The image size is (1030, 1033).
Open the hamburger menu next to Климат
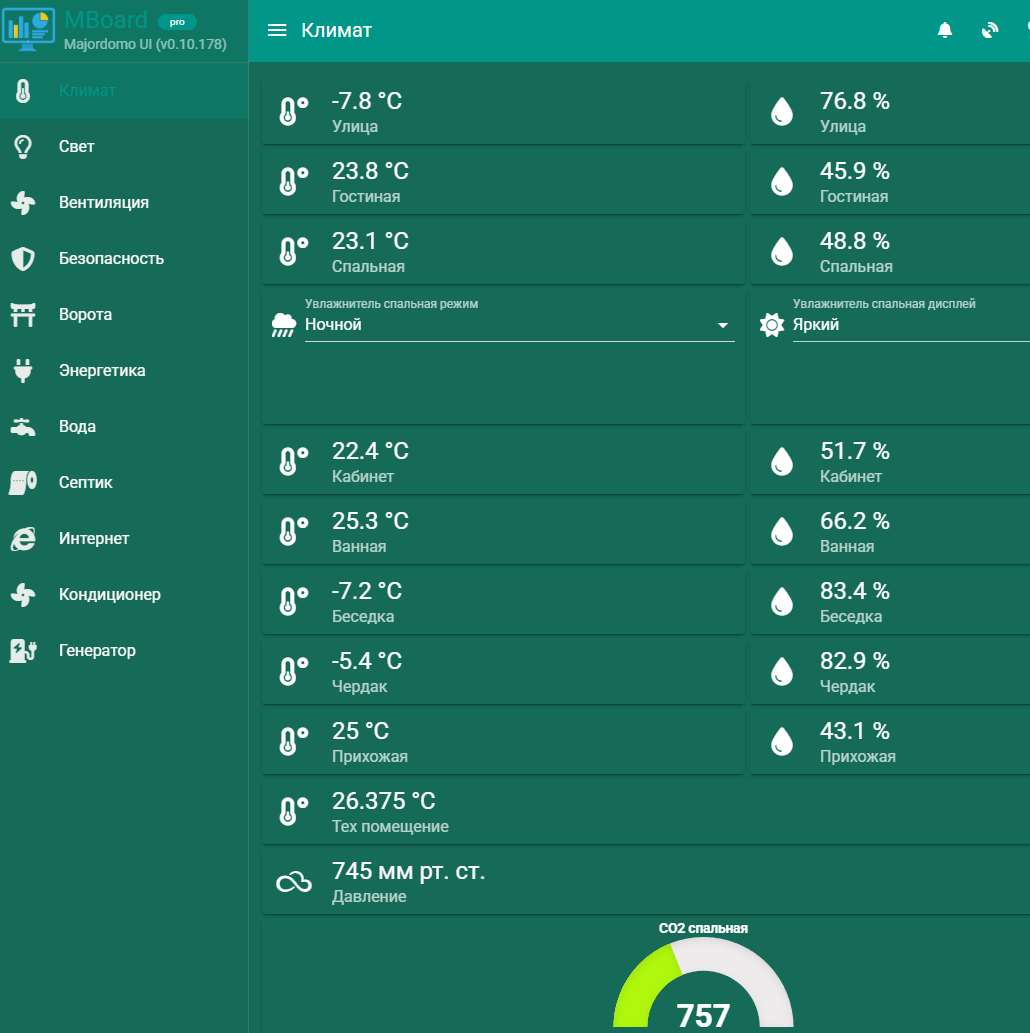coord(277,30)
